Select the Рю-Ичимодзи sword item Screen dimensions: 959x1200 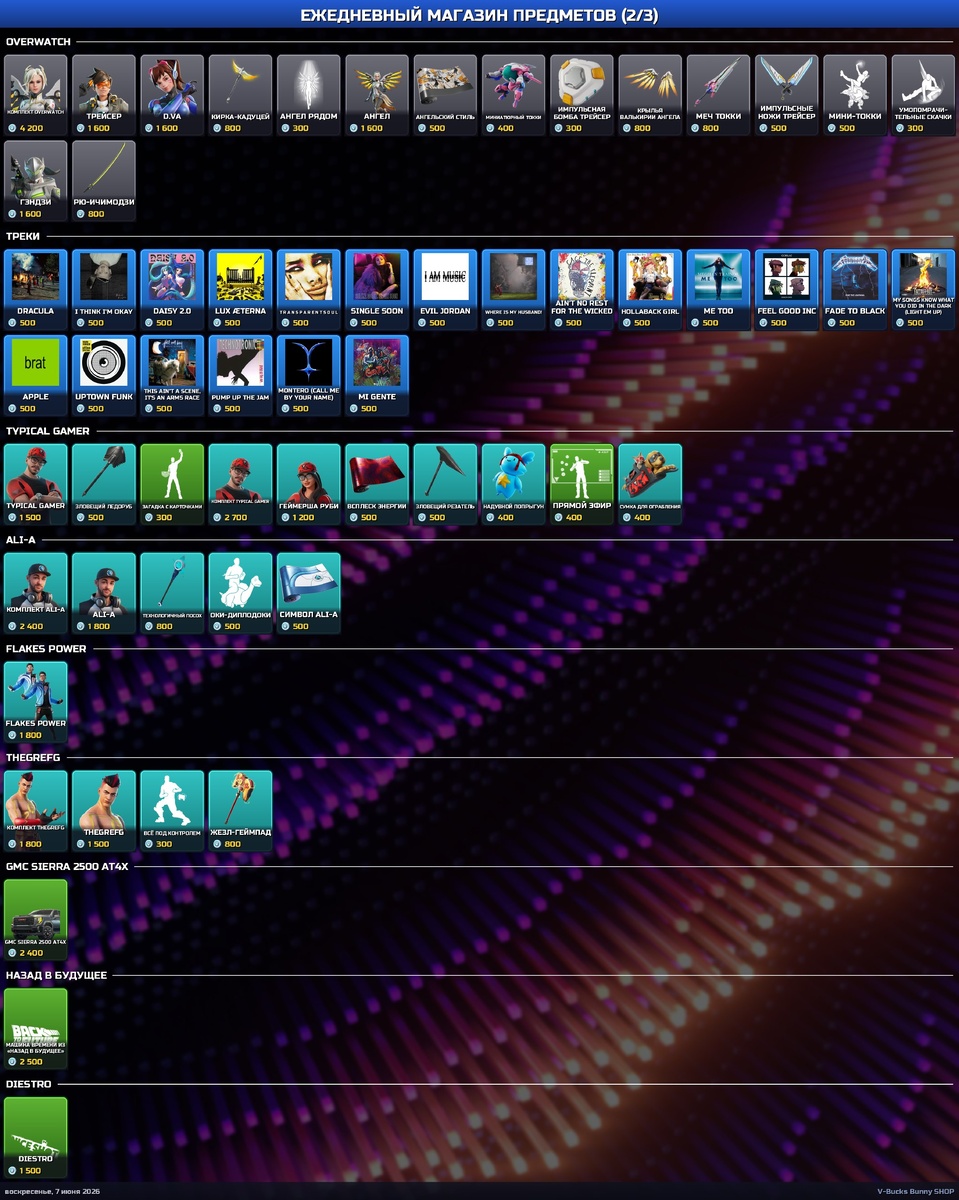pyautogui.click(x=104, y=181)
